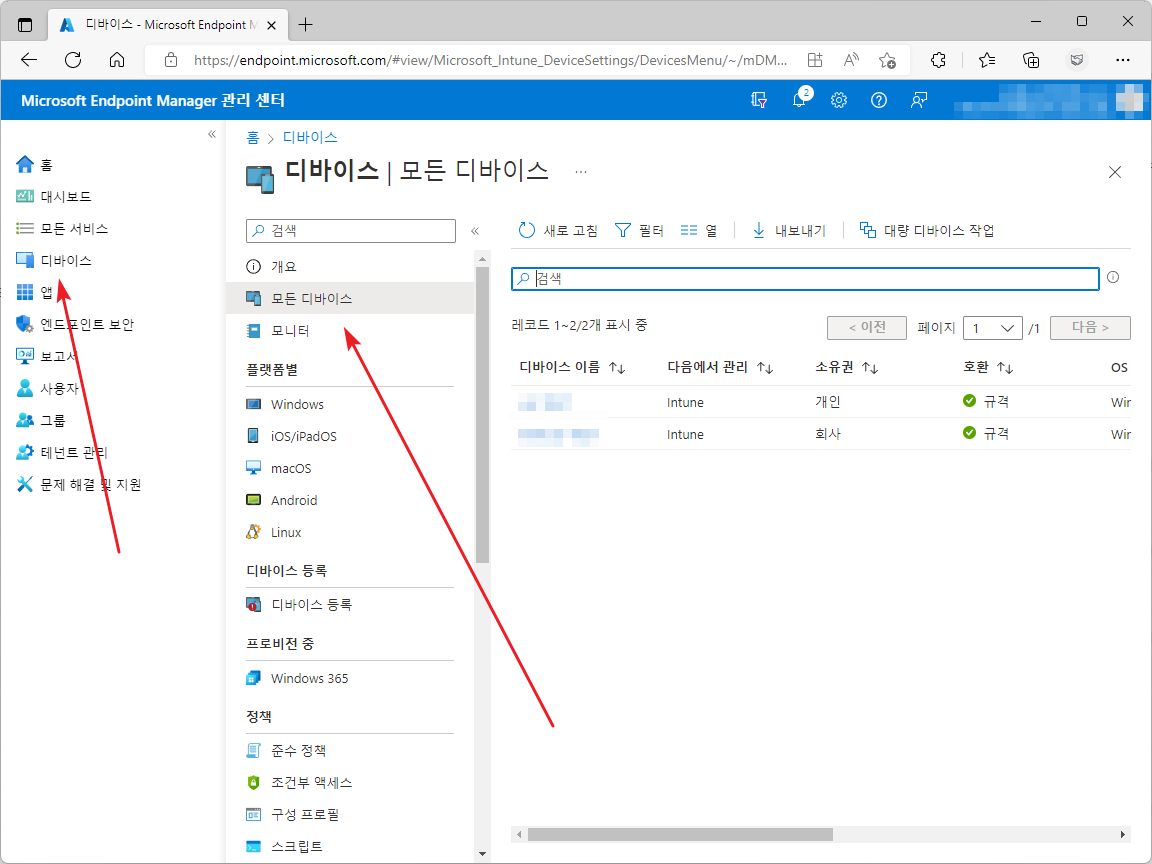The image size is (1152, 864).
Task: Click the horizontal scrollbar under the table
Action: click(x=680, y=835)
